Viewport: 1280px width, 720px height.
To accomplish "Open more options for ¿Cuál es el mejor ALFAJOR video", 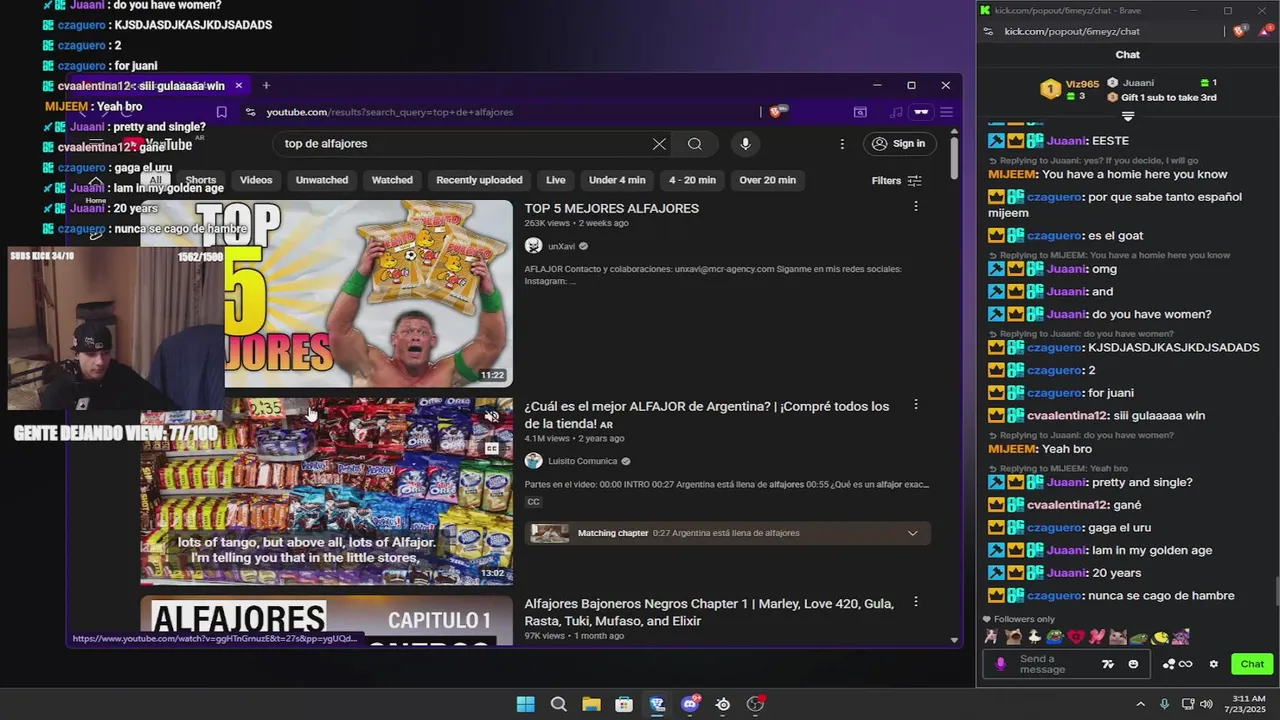I will tap(915, 405).
